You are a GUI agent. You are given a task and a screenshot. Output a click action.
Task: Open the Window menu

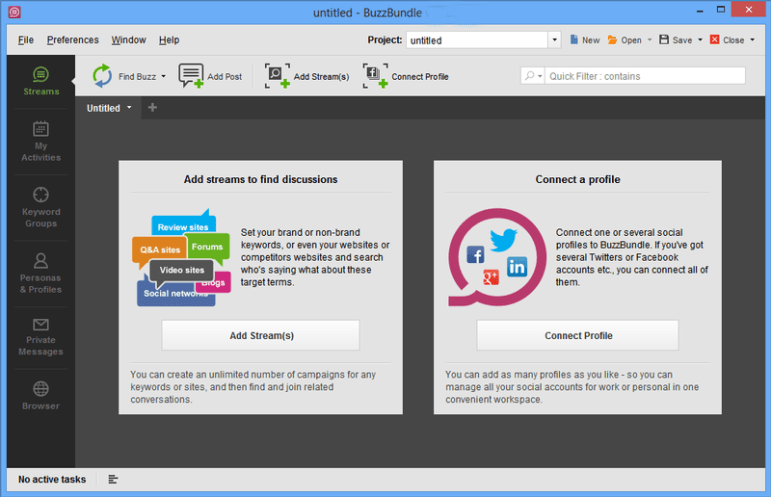click(x=128, y=40)
